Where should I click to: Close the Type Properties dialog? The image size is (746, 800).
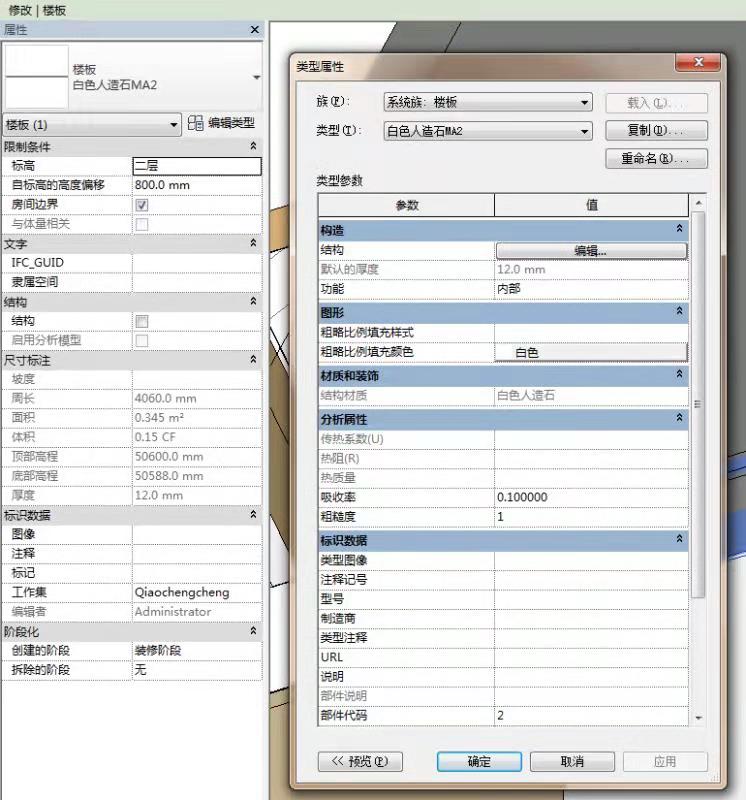pyautogui.click(x=698, y=62)
